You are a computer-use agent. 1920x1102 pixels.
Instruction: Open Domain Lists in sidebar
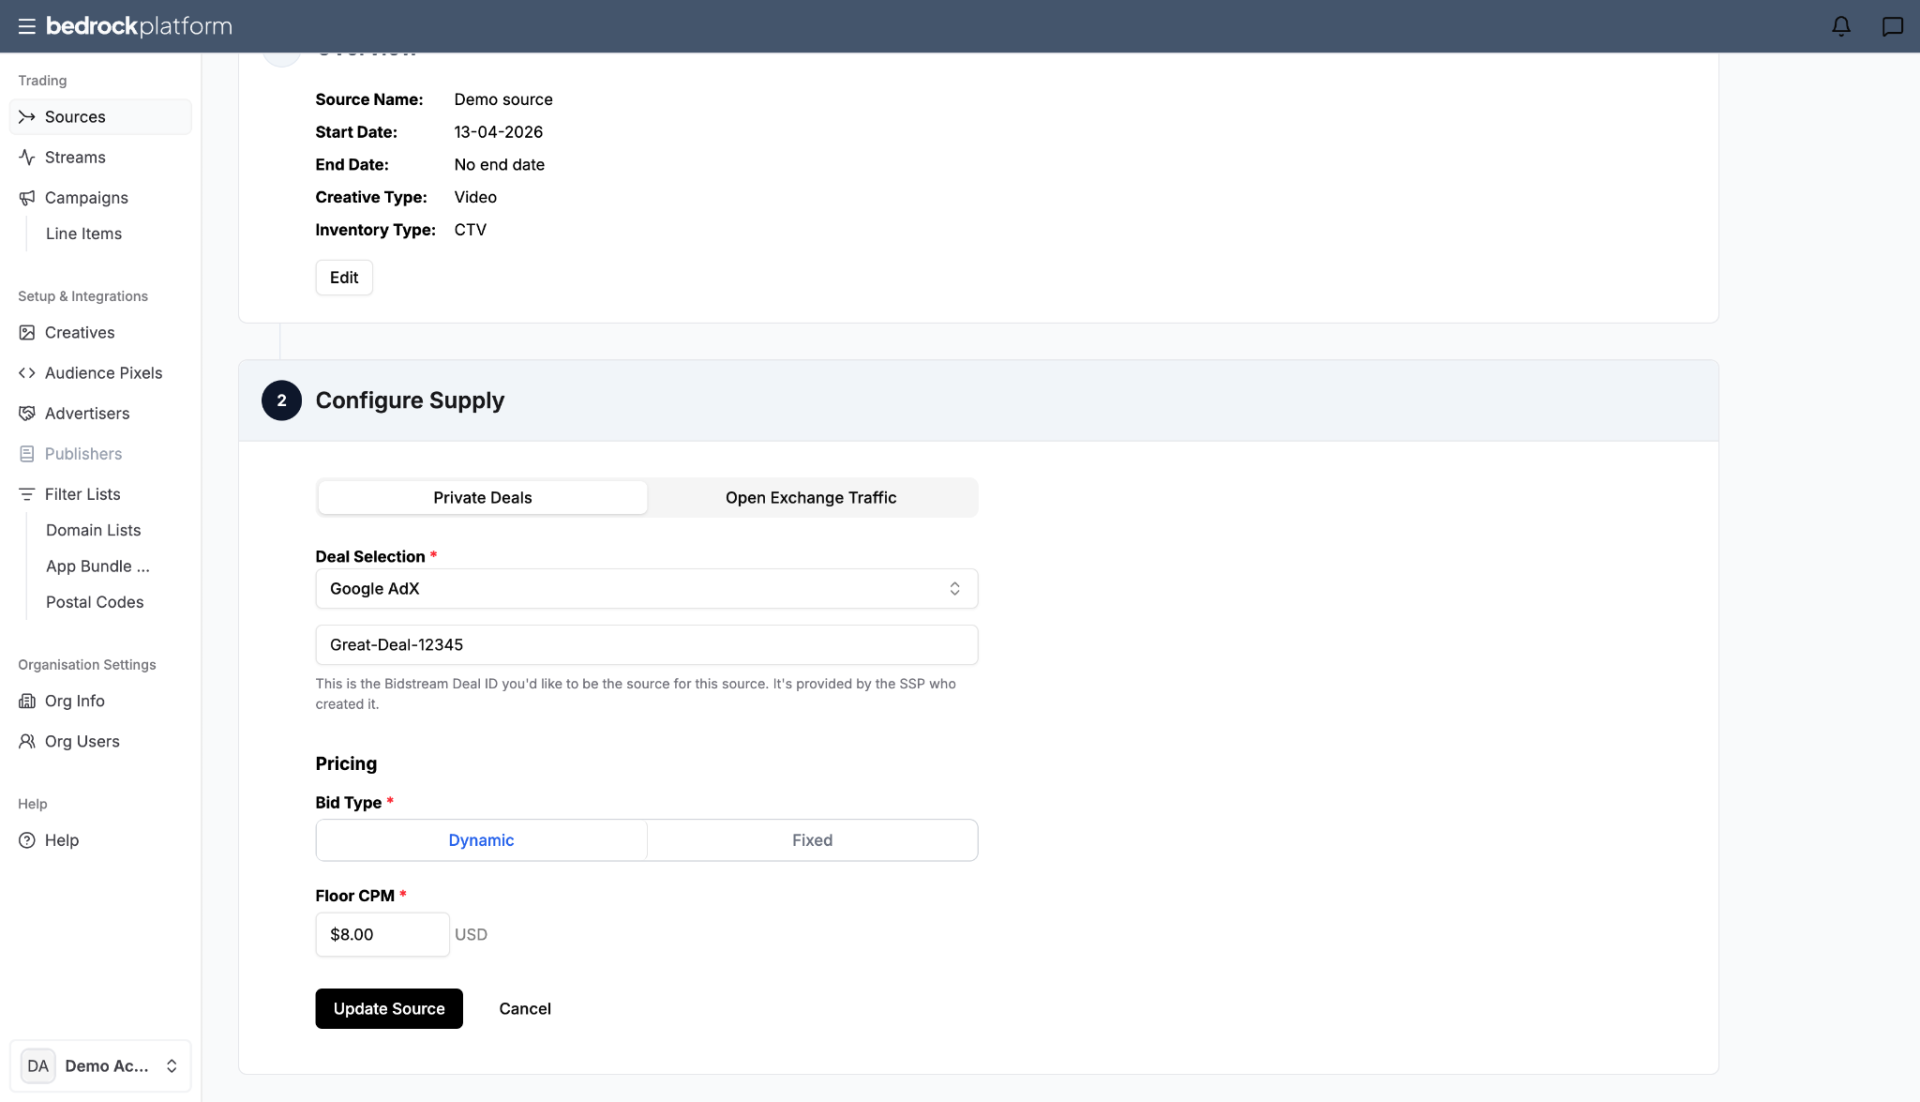point(93,530)
